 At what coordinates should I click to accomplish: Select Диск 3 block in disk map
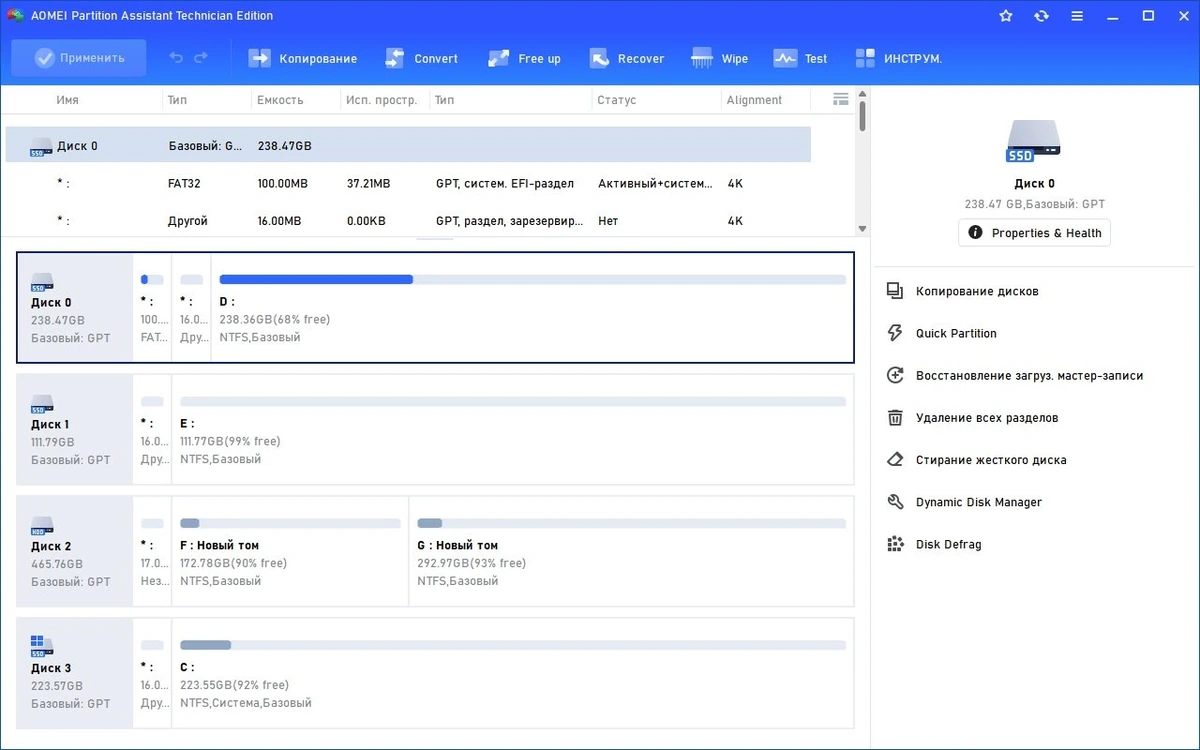(76, 673)
